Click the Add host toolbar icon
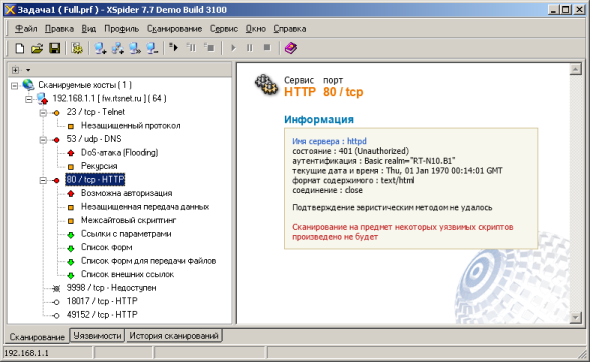The image size is (590, 362). (100, 48)
